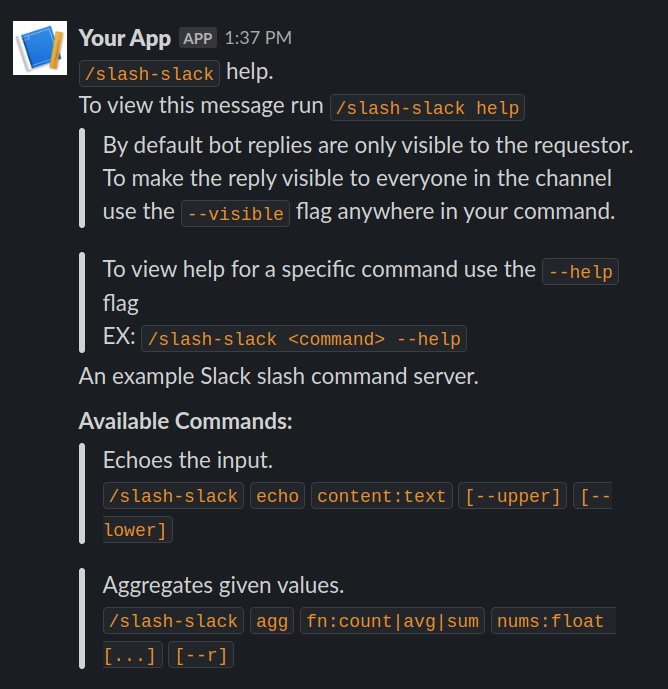Click the /slash-slack <command> --help example

coord(304,339)
